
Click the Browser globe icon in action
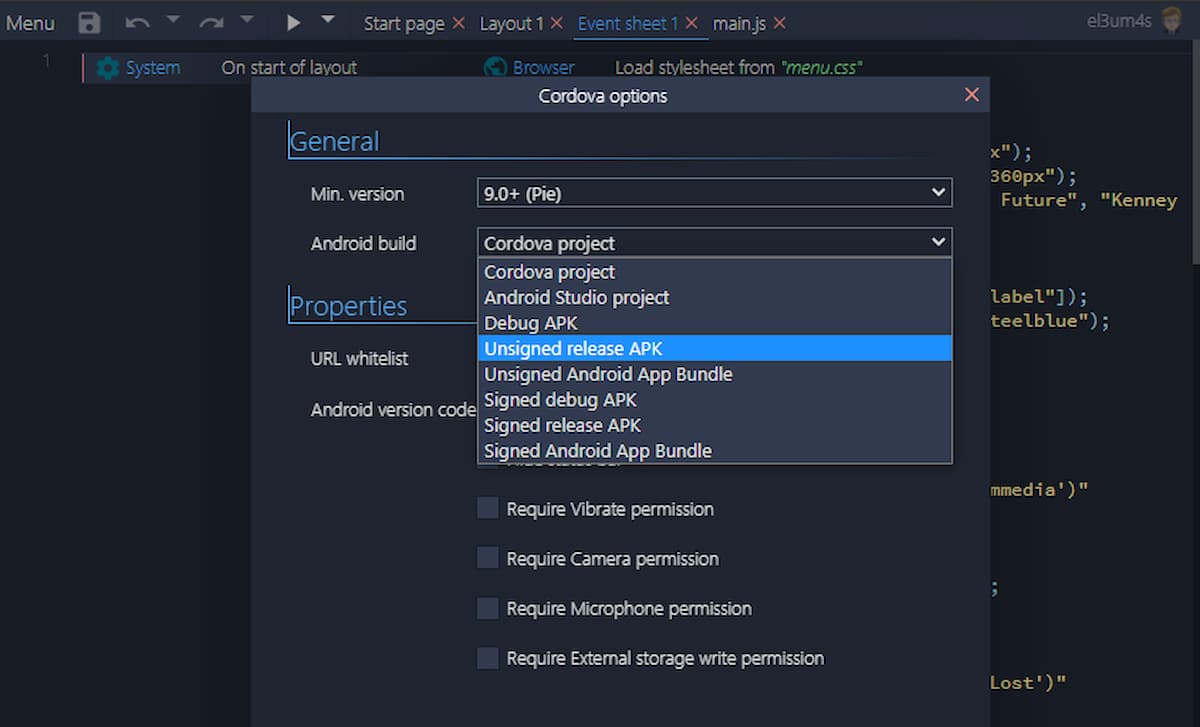pos(494,68)
